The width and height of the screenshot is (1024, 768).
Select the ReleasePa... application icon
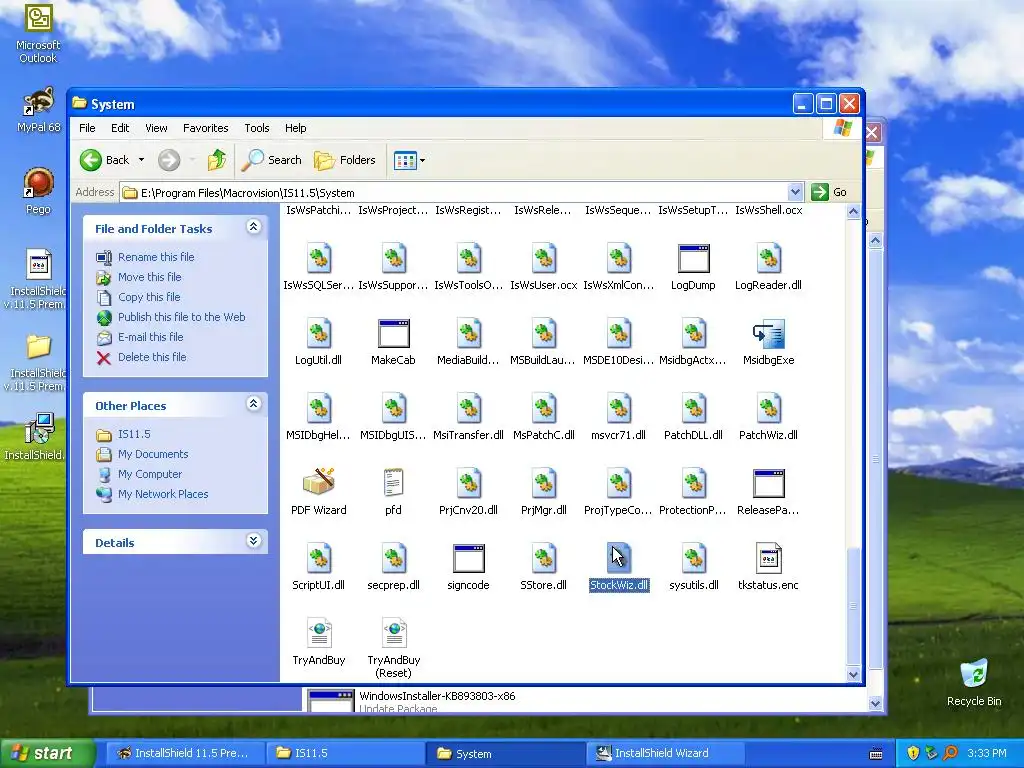pyautogui.click(x=768, y=483)
